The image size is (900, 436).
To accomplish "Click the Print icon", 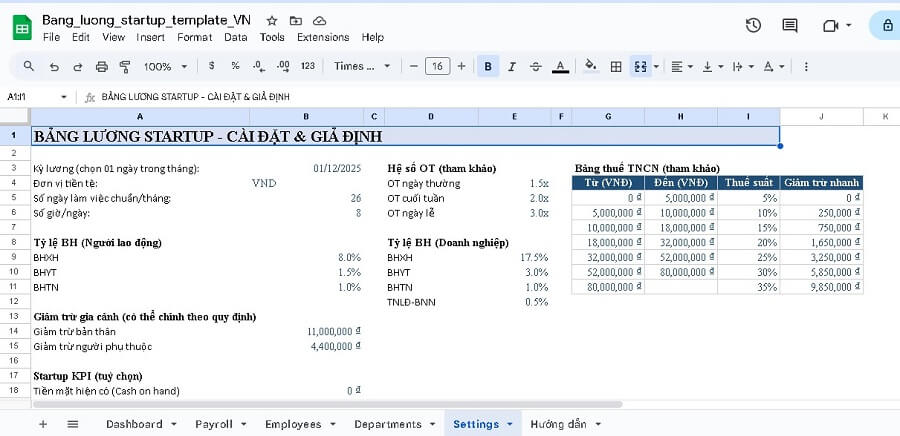I will [102, 67].
